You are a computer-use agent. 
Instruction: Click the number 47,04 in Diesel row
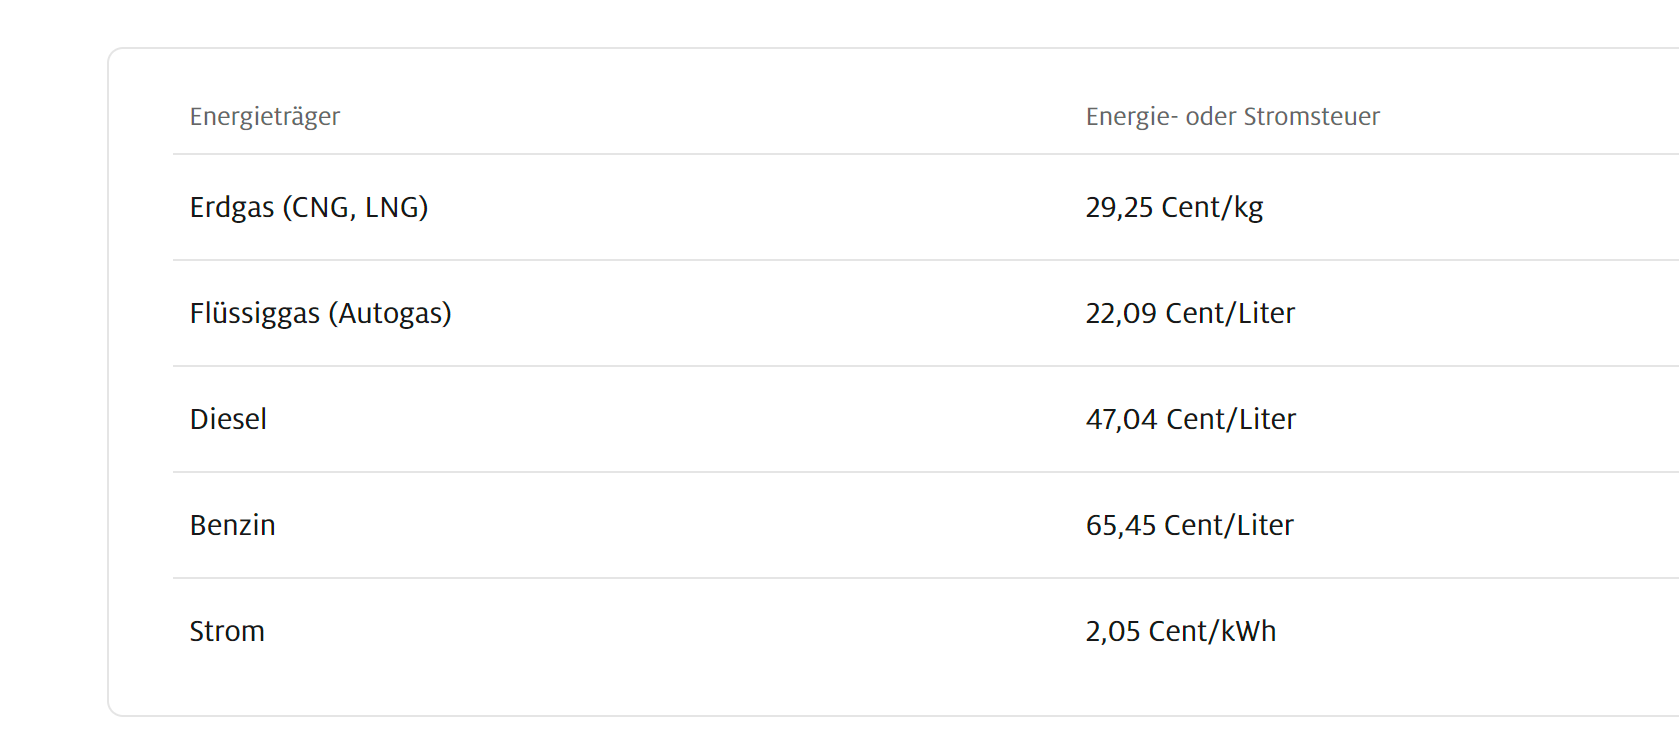click(1121, 419)
